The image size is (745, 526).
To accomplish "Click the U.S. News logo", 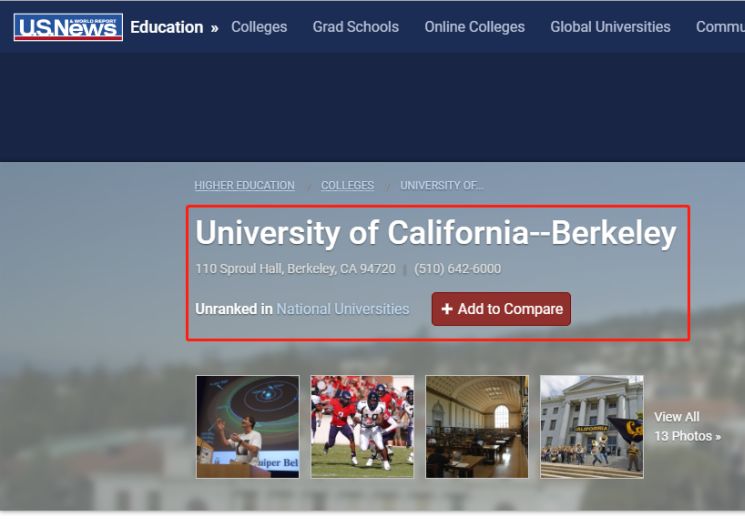I will 68,27.
